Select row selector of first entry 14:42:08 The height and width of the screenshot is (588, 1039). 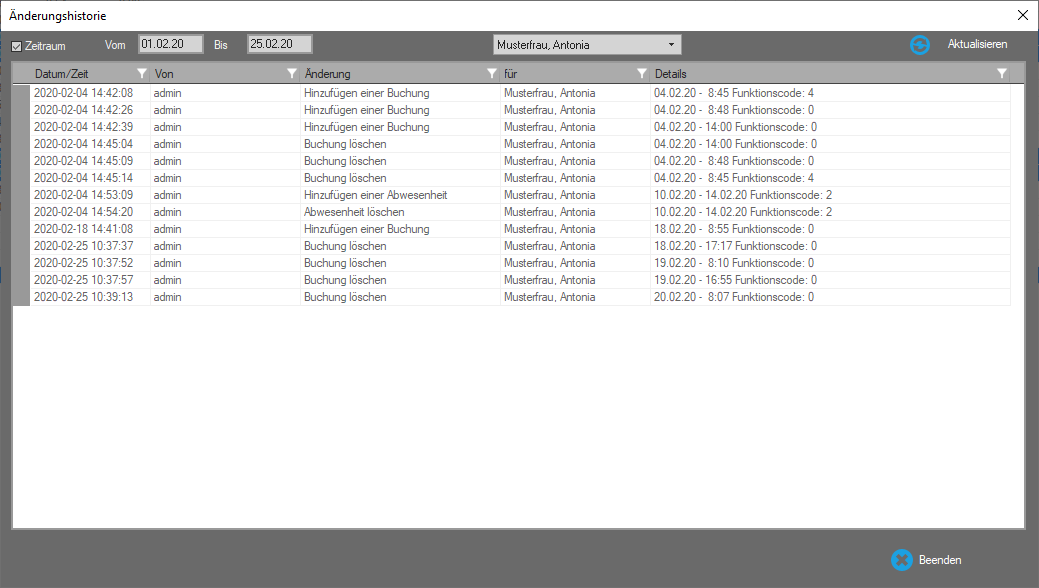click(x=21, y=93)
